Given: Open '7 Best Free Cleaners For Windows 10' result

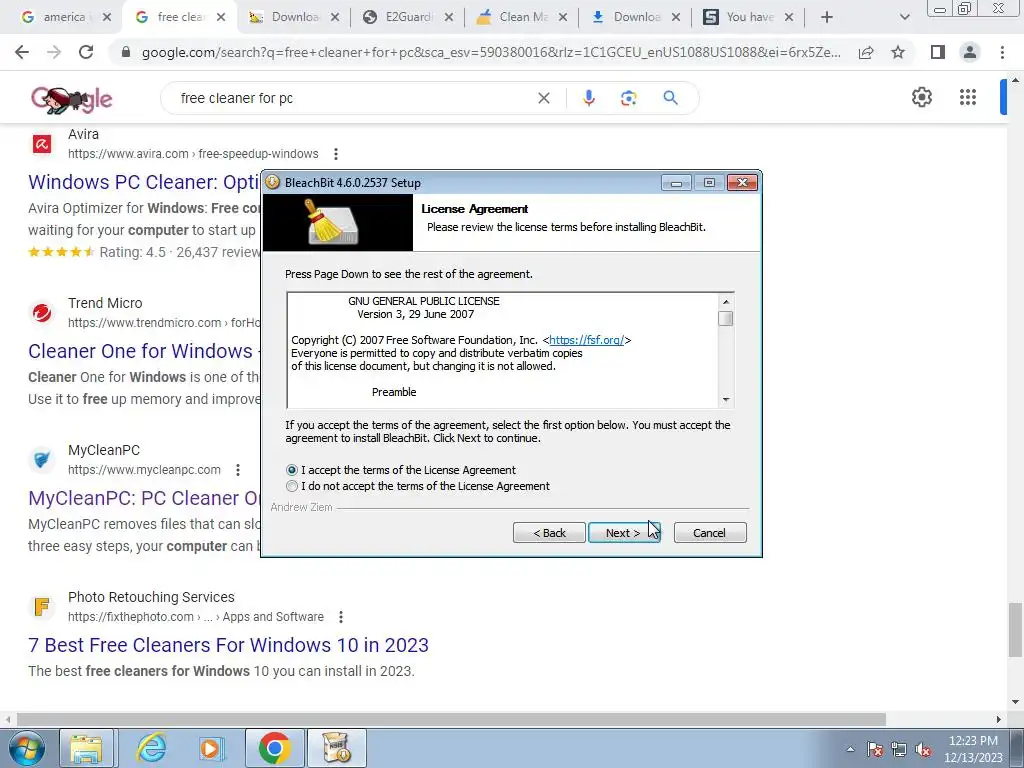Looking at the screenshot, I should pos(229,645).
